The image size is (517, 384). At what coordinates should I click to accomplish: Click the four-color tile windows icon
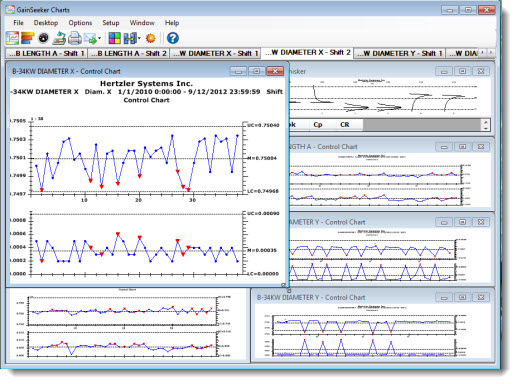[x=114, y=38]
